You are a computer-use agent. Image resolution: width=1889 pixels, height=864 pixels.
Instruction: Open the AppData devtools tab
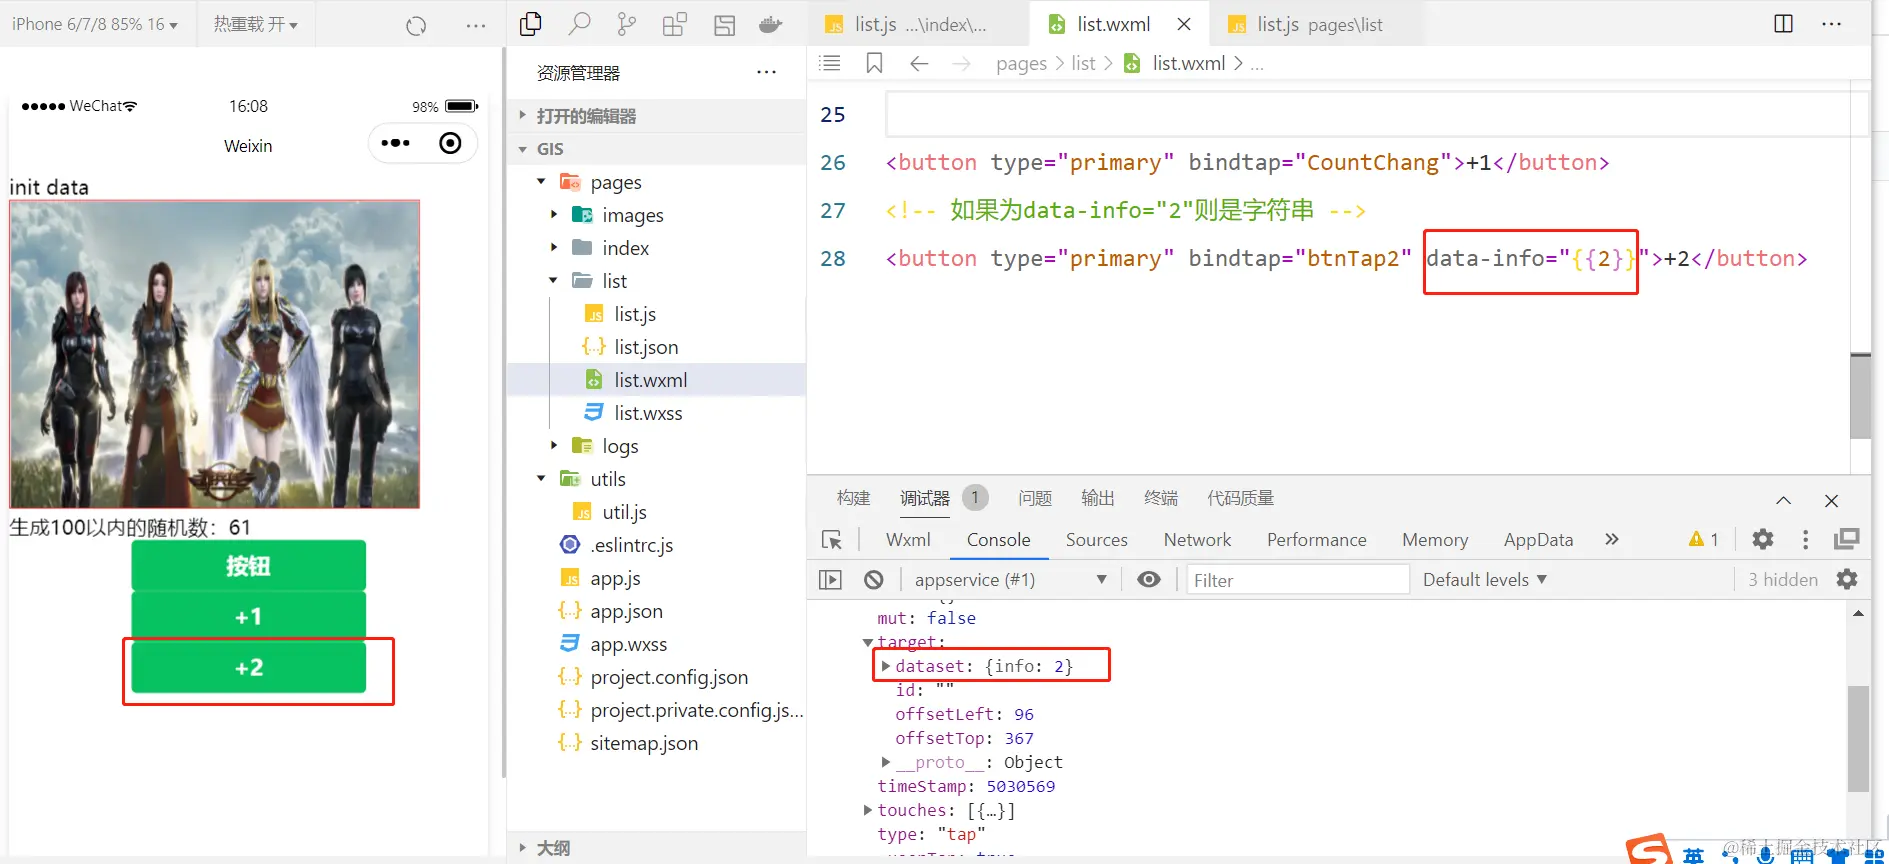(x=1538, y=540)
